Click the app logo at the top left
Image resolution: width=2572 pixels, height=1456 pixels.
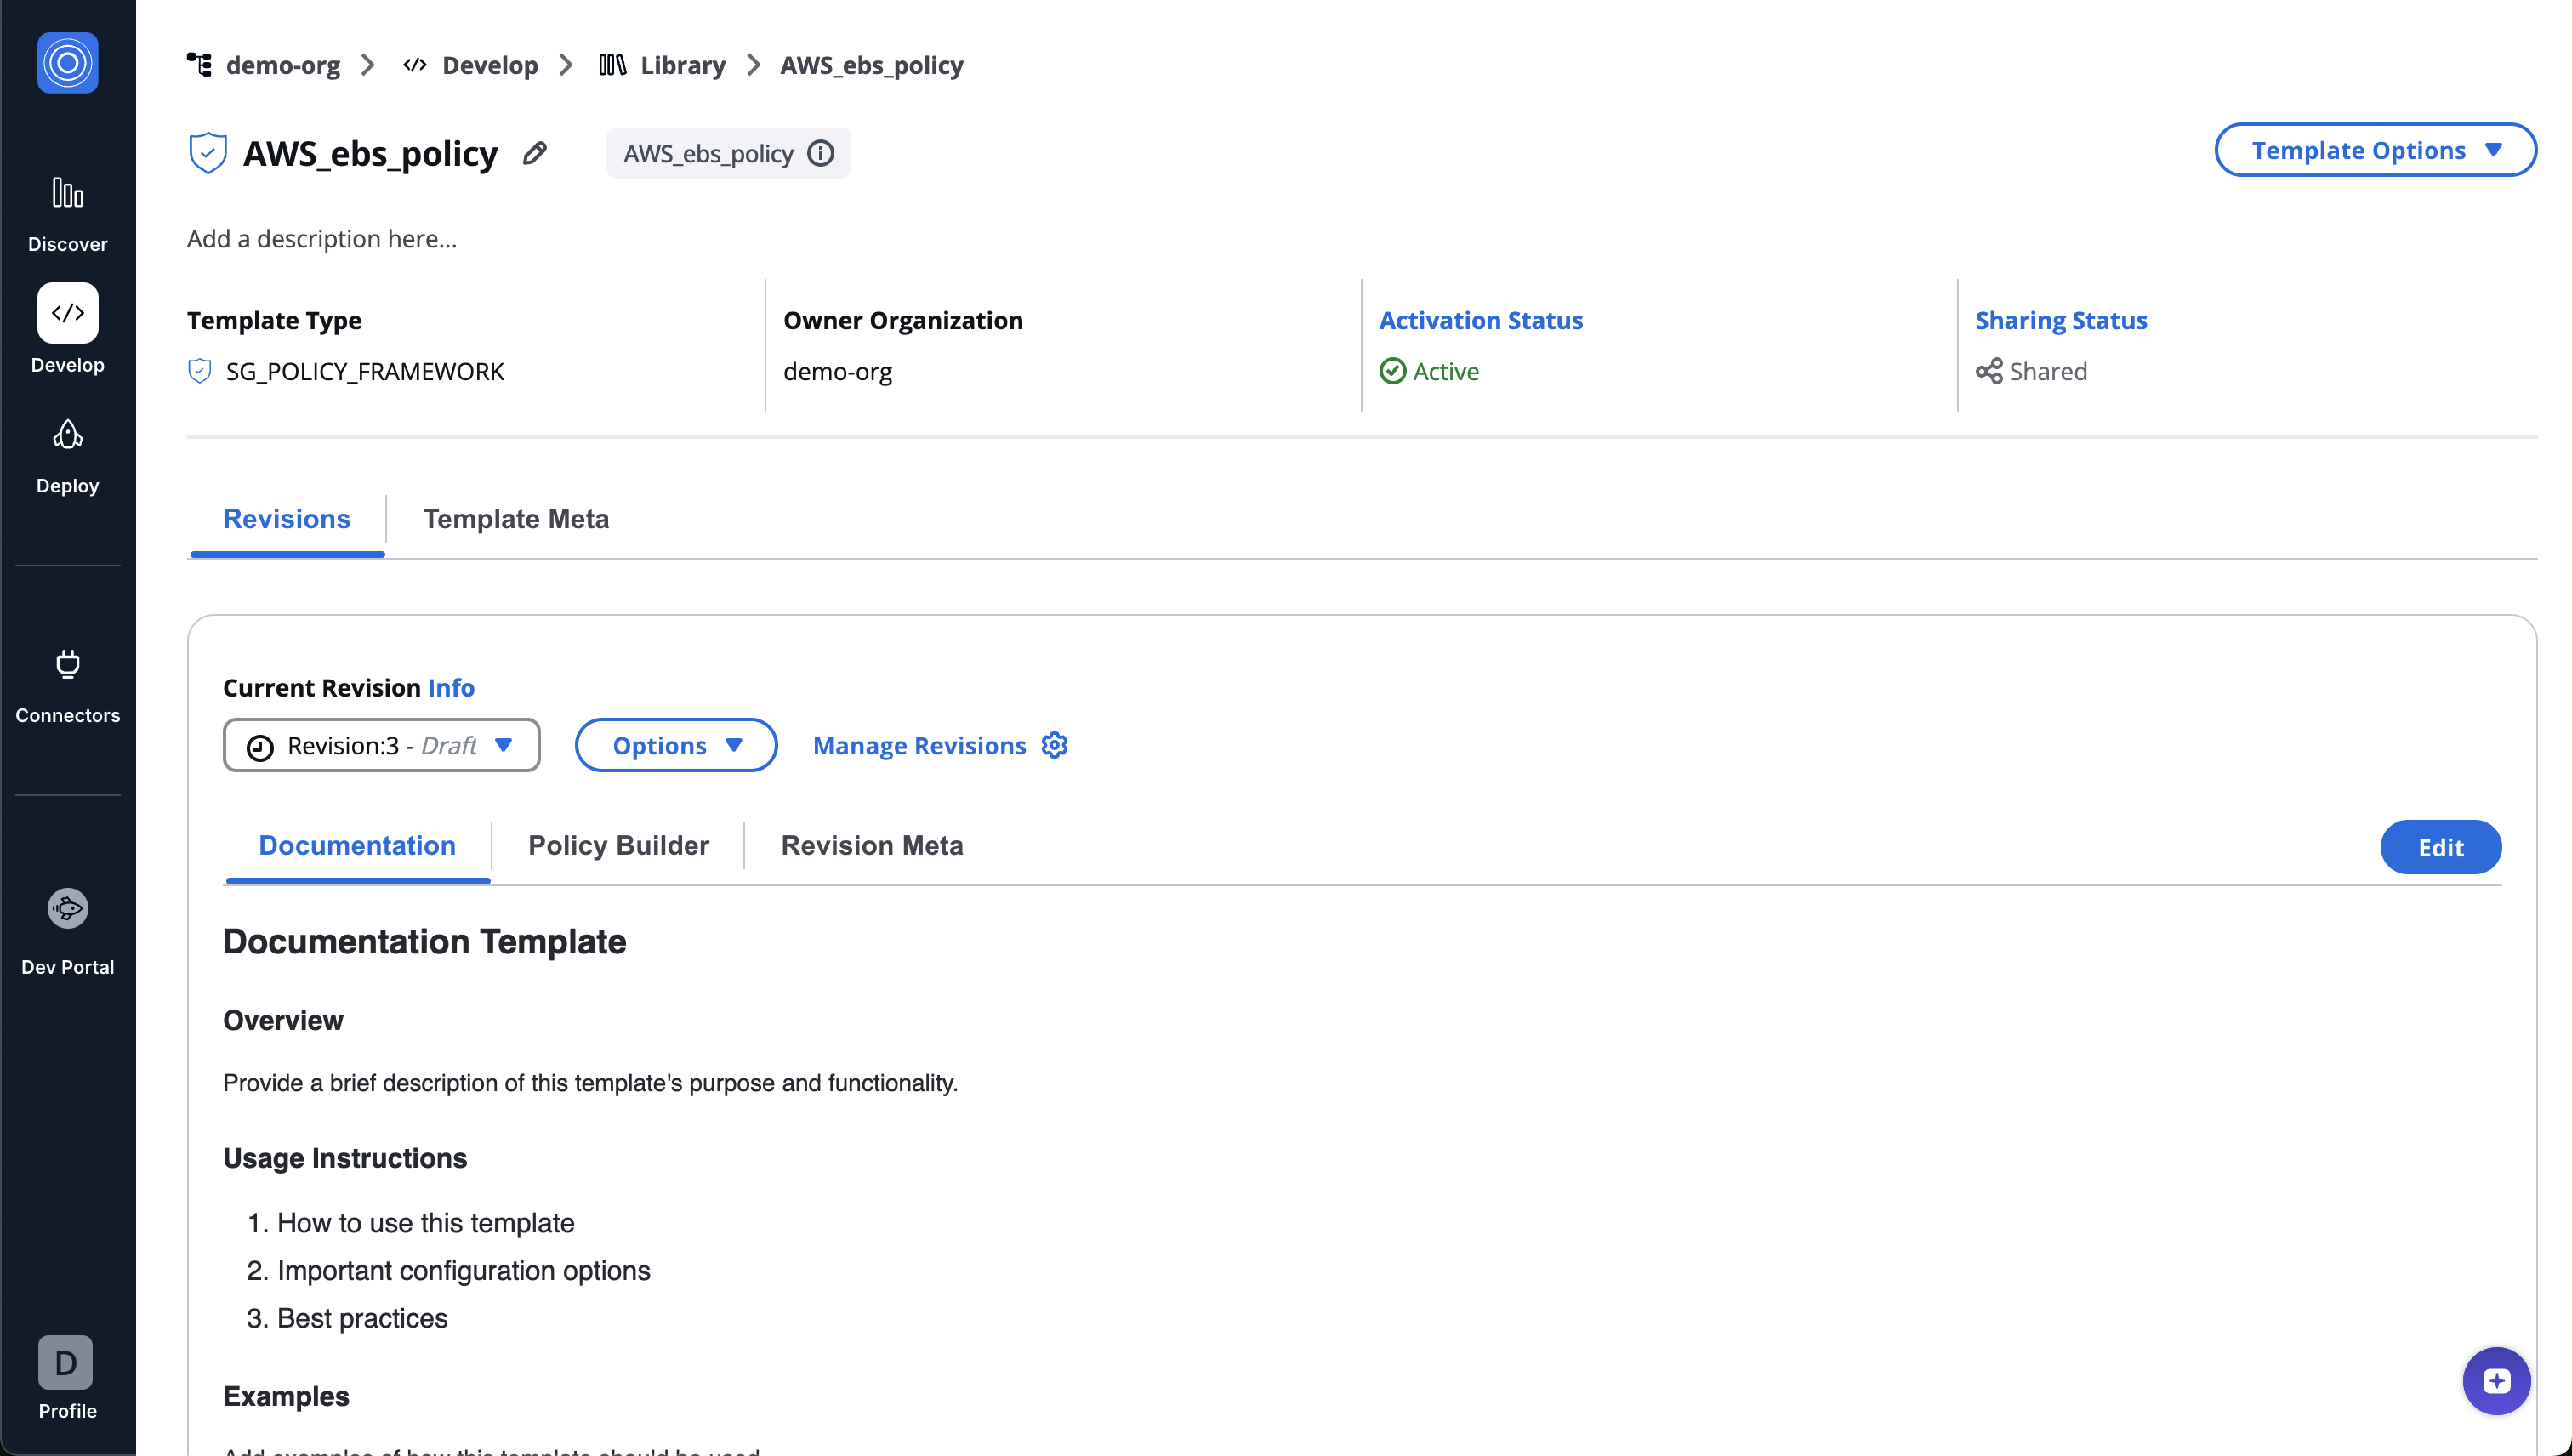[66, 62]
